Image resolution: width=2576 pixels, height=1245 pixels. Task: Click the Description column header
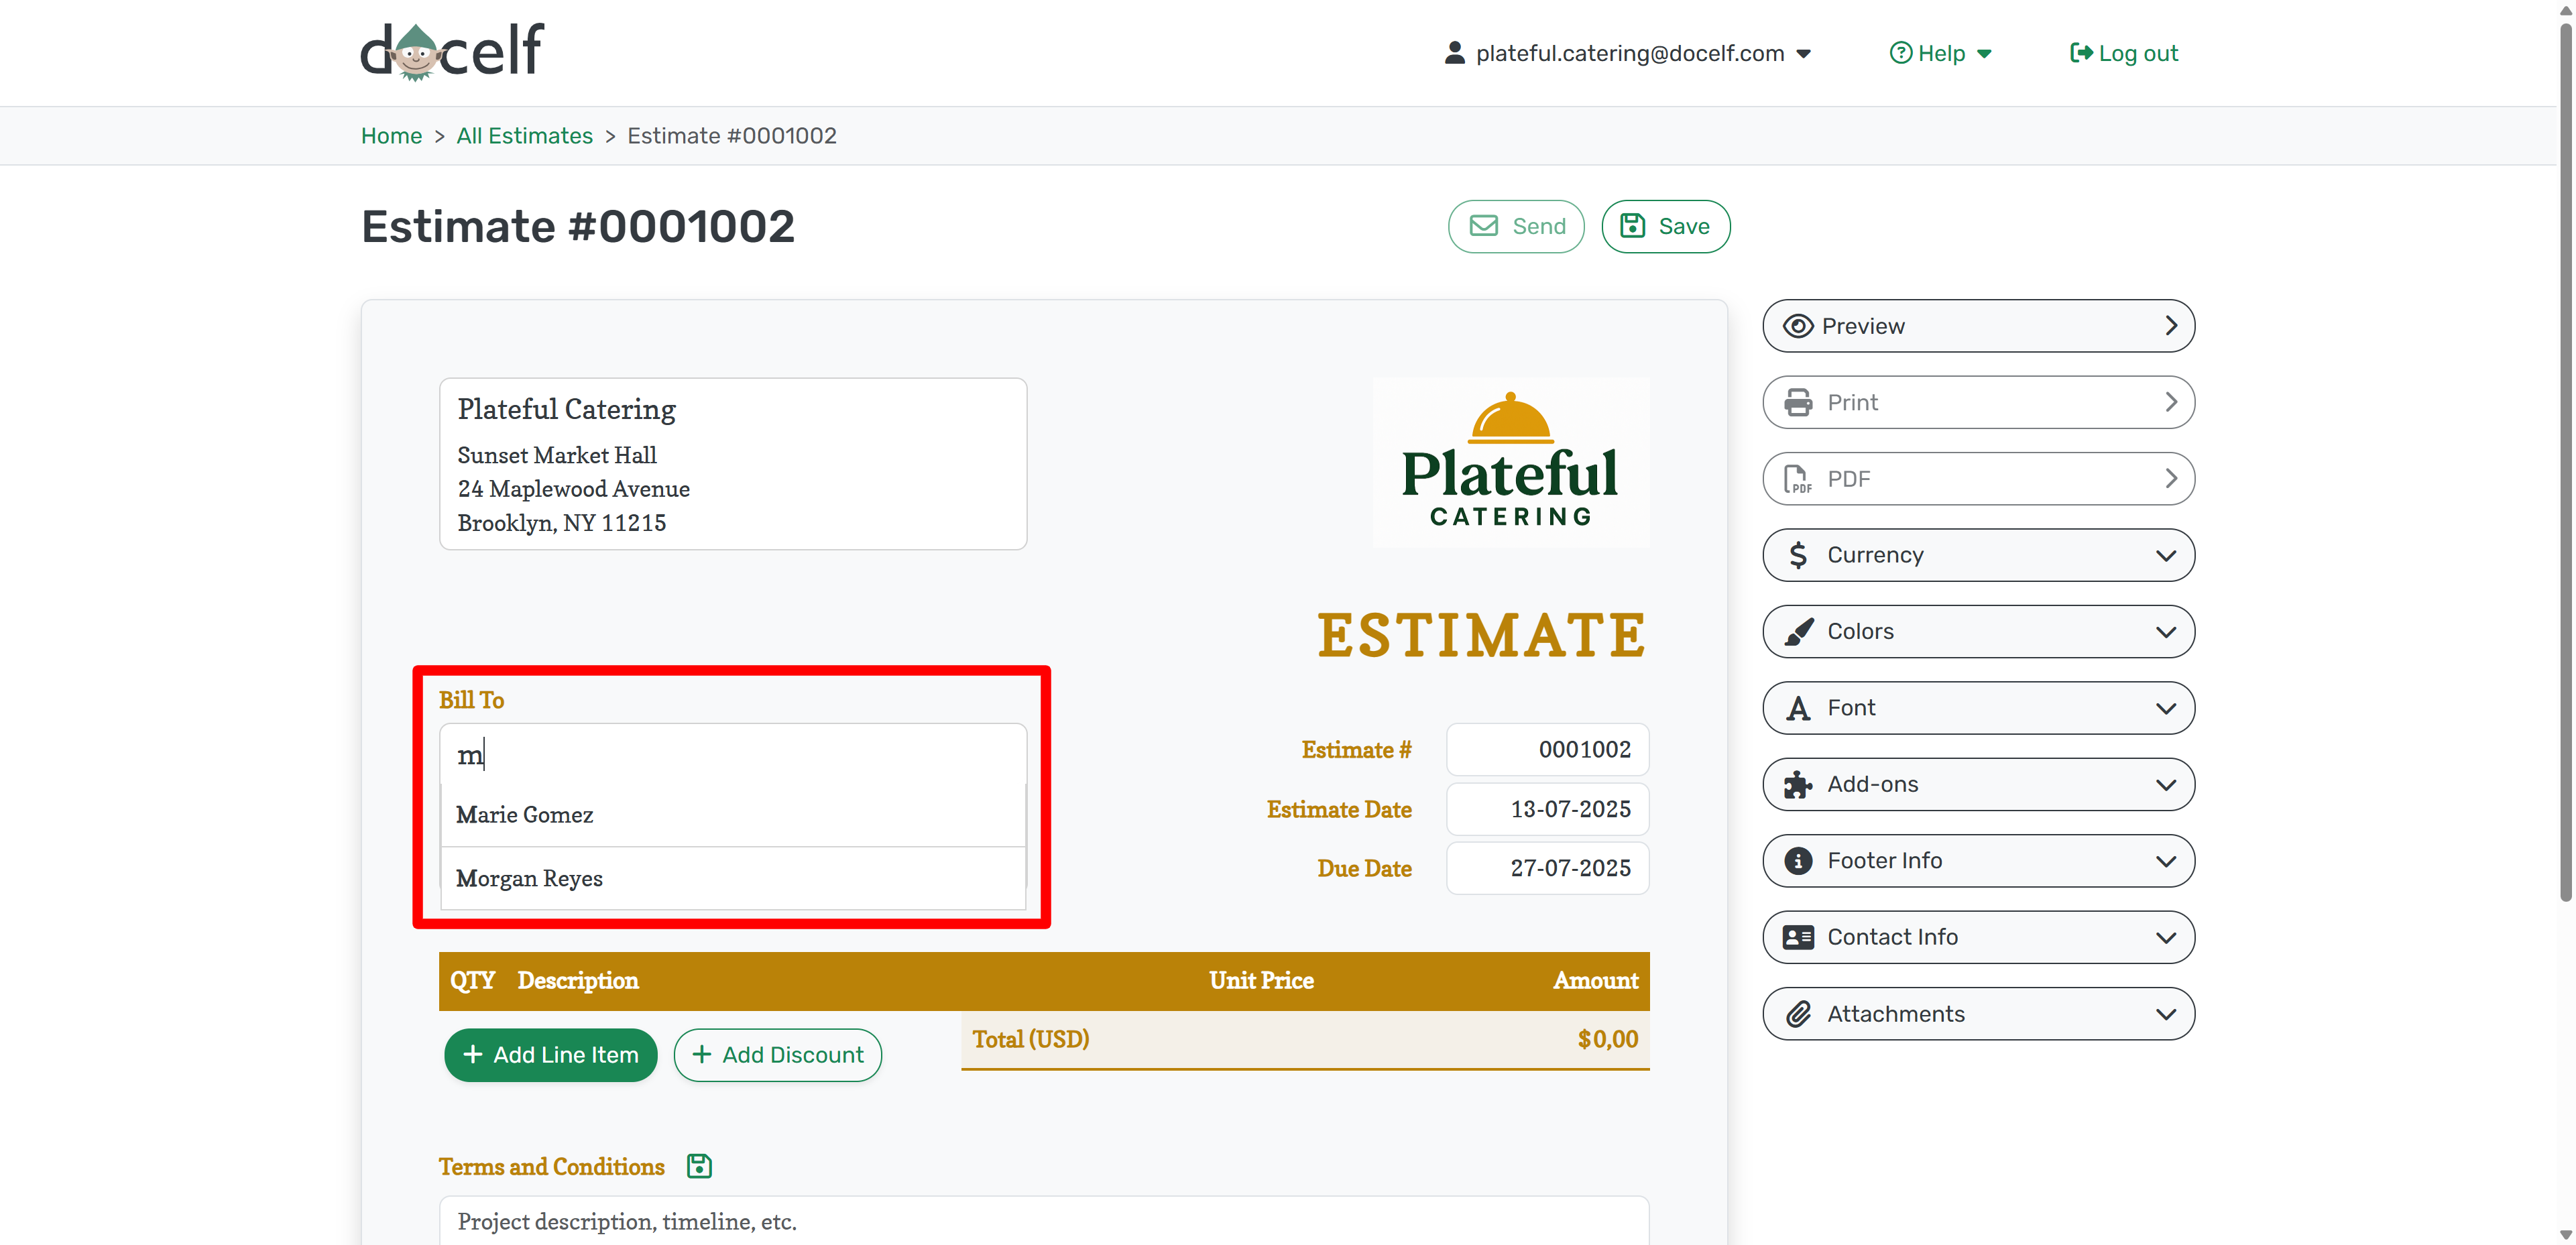[577, 980]
